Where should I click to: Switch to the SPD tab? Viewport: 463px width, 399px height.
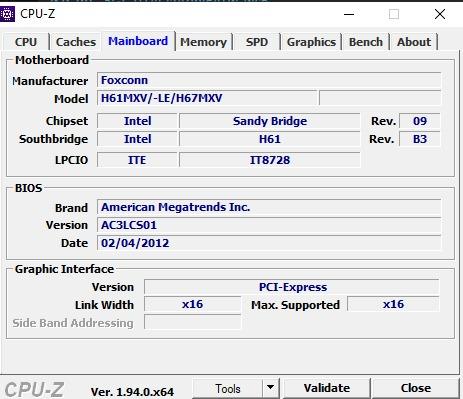[x=257, y=42]
